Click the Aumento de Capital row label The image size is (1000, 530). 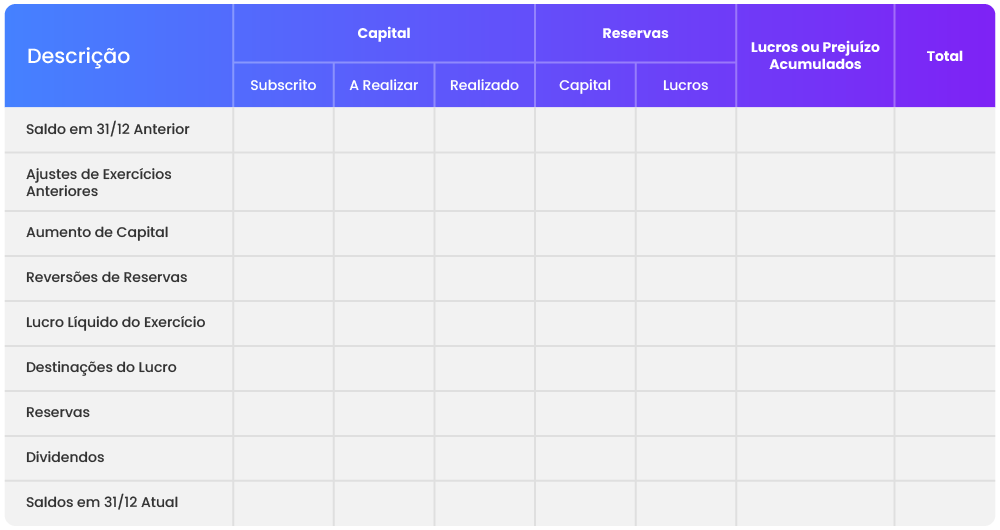pyautogui.click(x=97, y=232)
